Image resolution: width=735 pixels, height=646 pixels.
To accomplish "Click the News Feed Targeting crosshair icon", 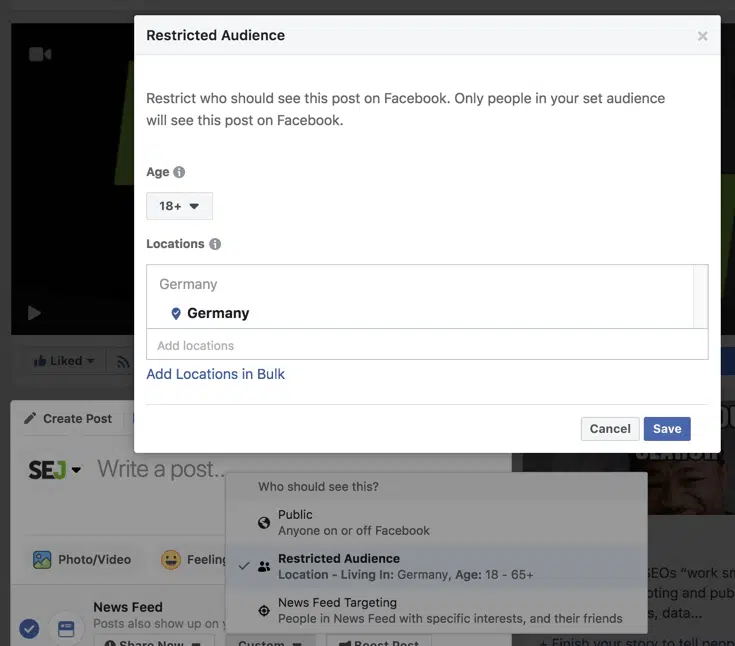I will (x=264, y=610).
